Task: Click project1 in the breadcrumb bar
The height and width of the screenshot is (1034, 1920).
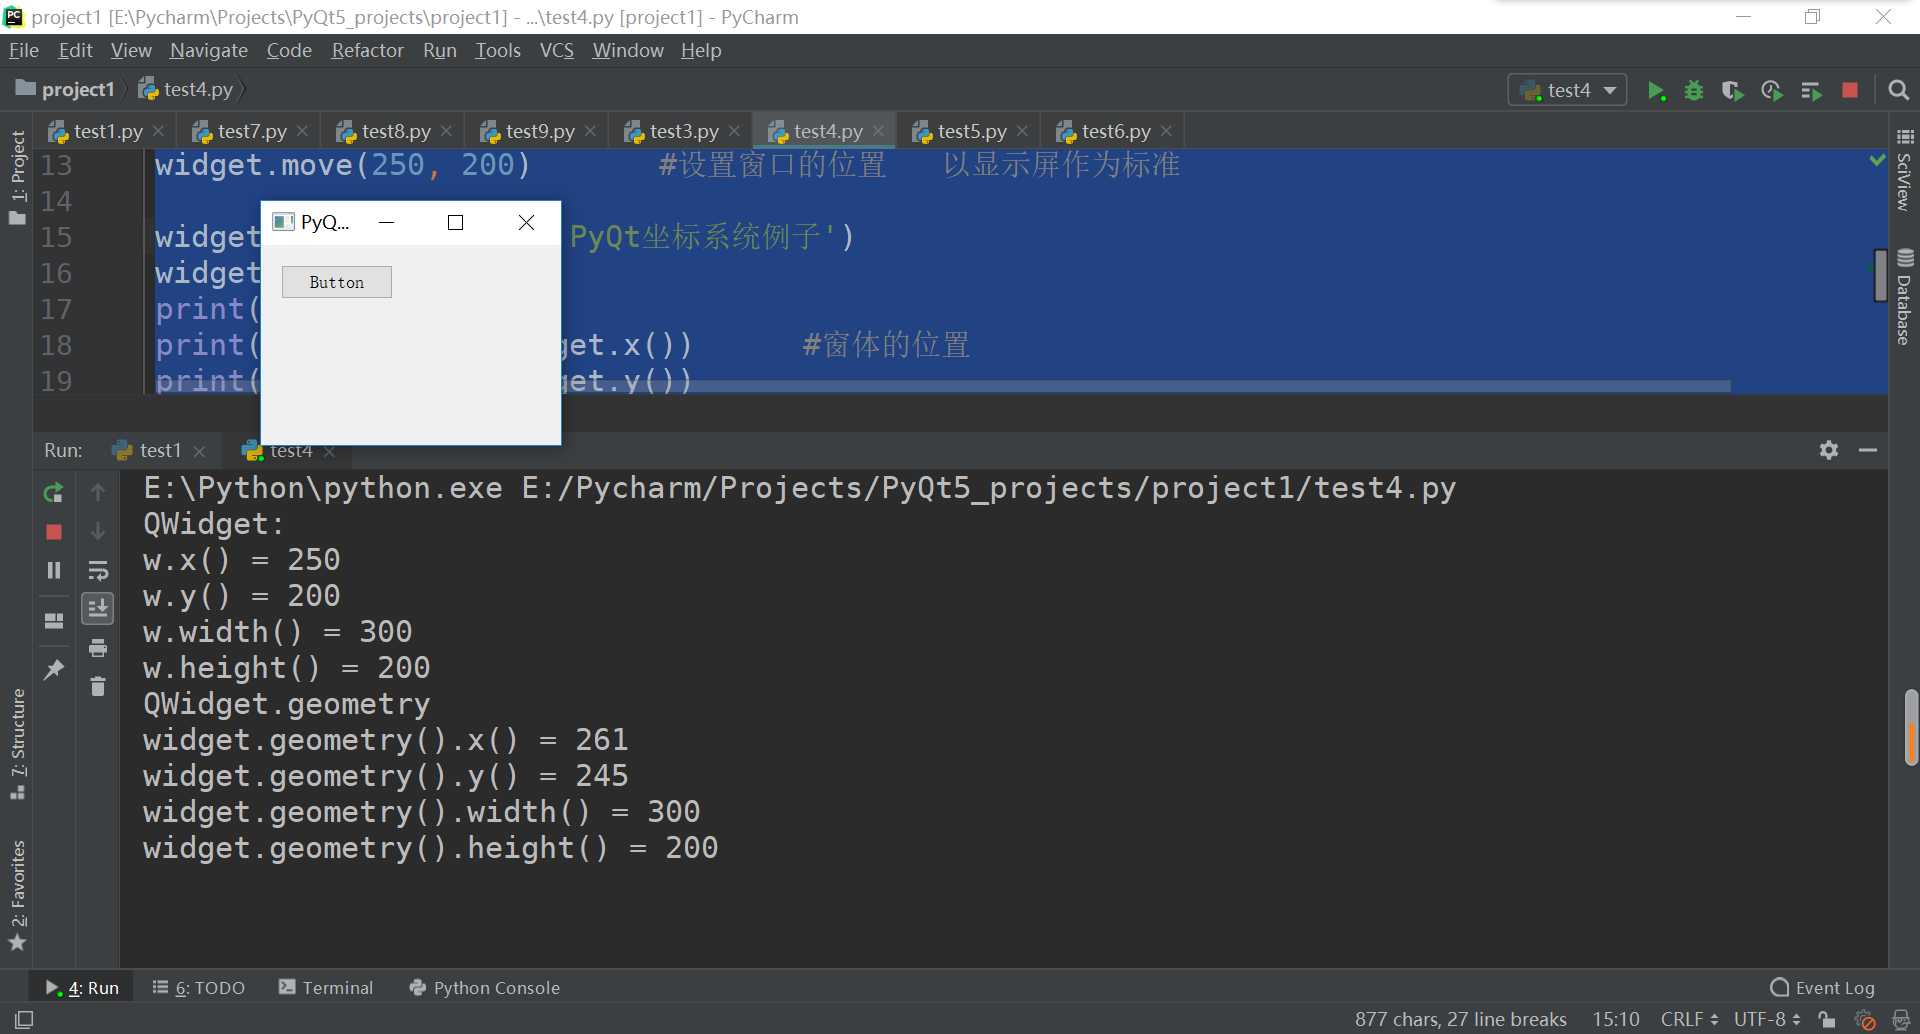Action: [x=66, y=89]
